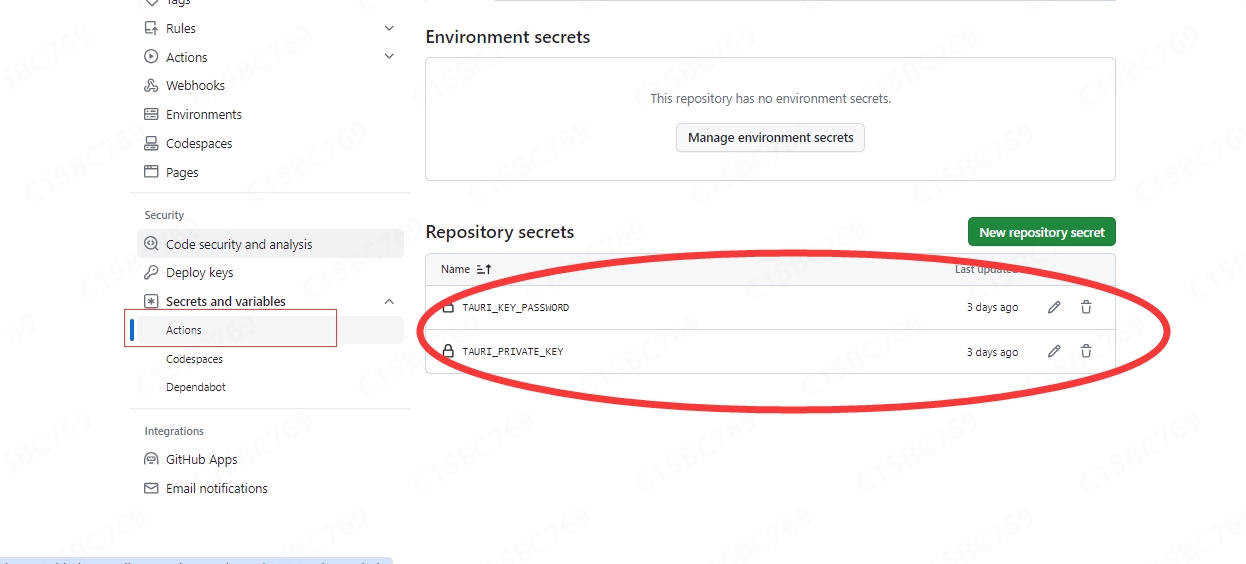1246x564 pixels.
Task: Expand the Rules section chevron
Action: 389,29
